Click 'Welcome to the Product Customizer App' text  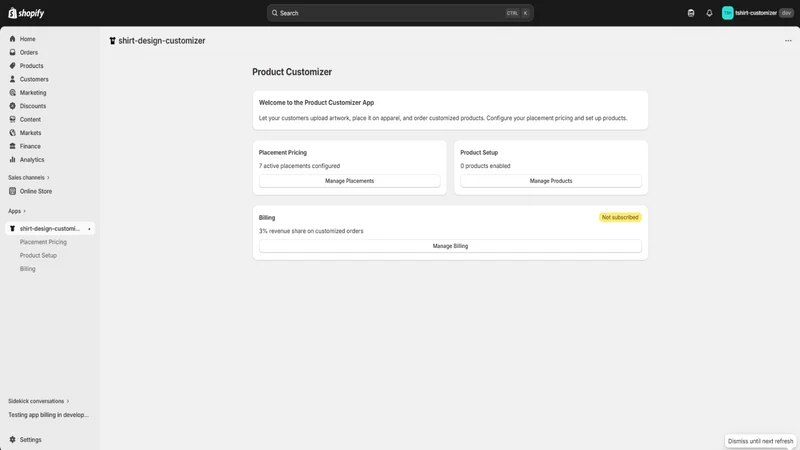316,103
